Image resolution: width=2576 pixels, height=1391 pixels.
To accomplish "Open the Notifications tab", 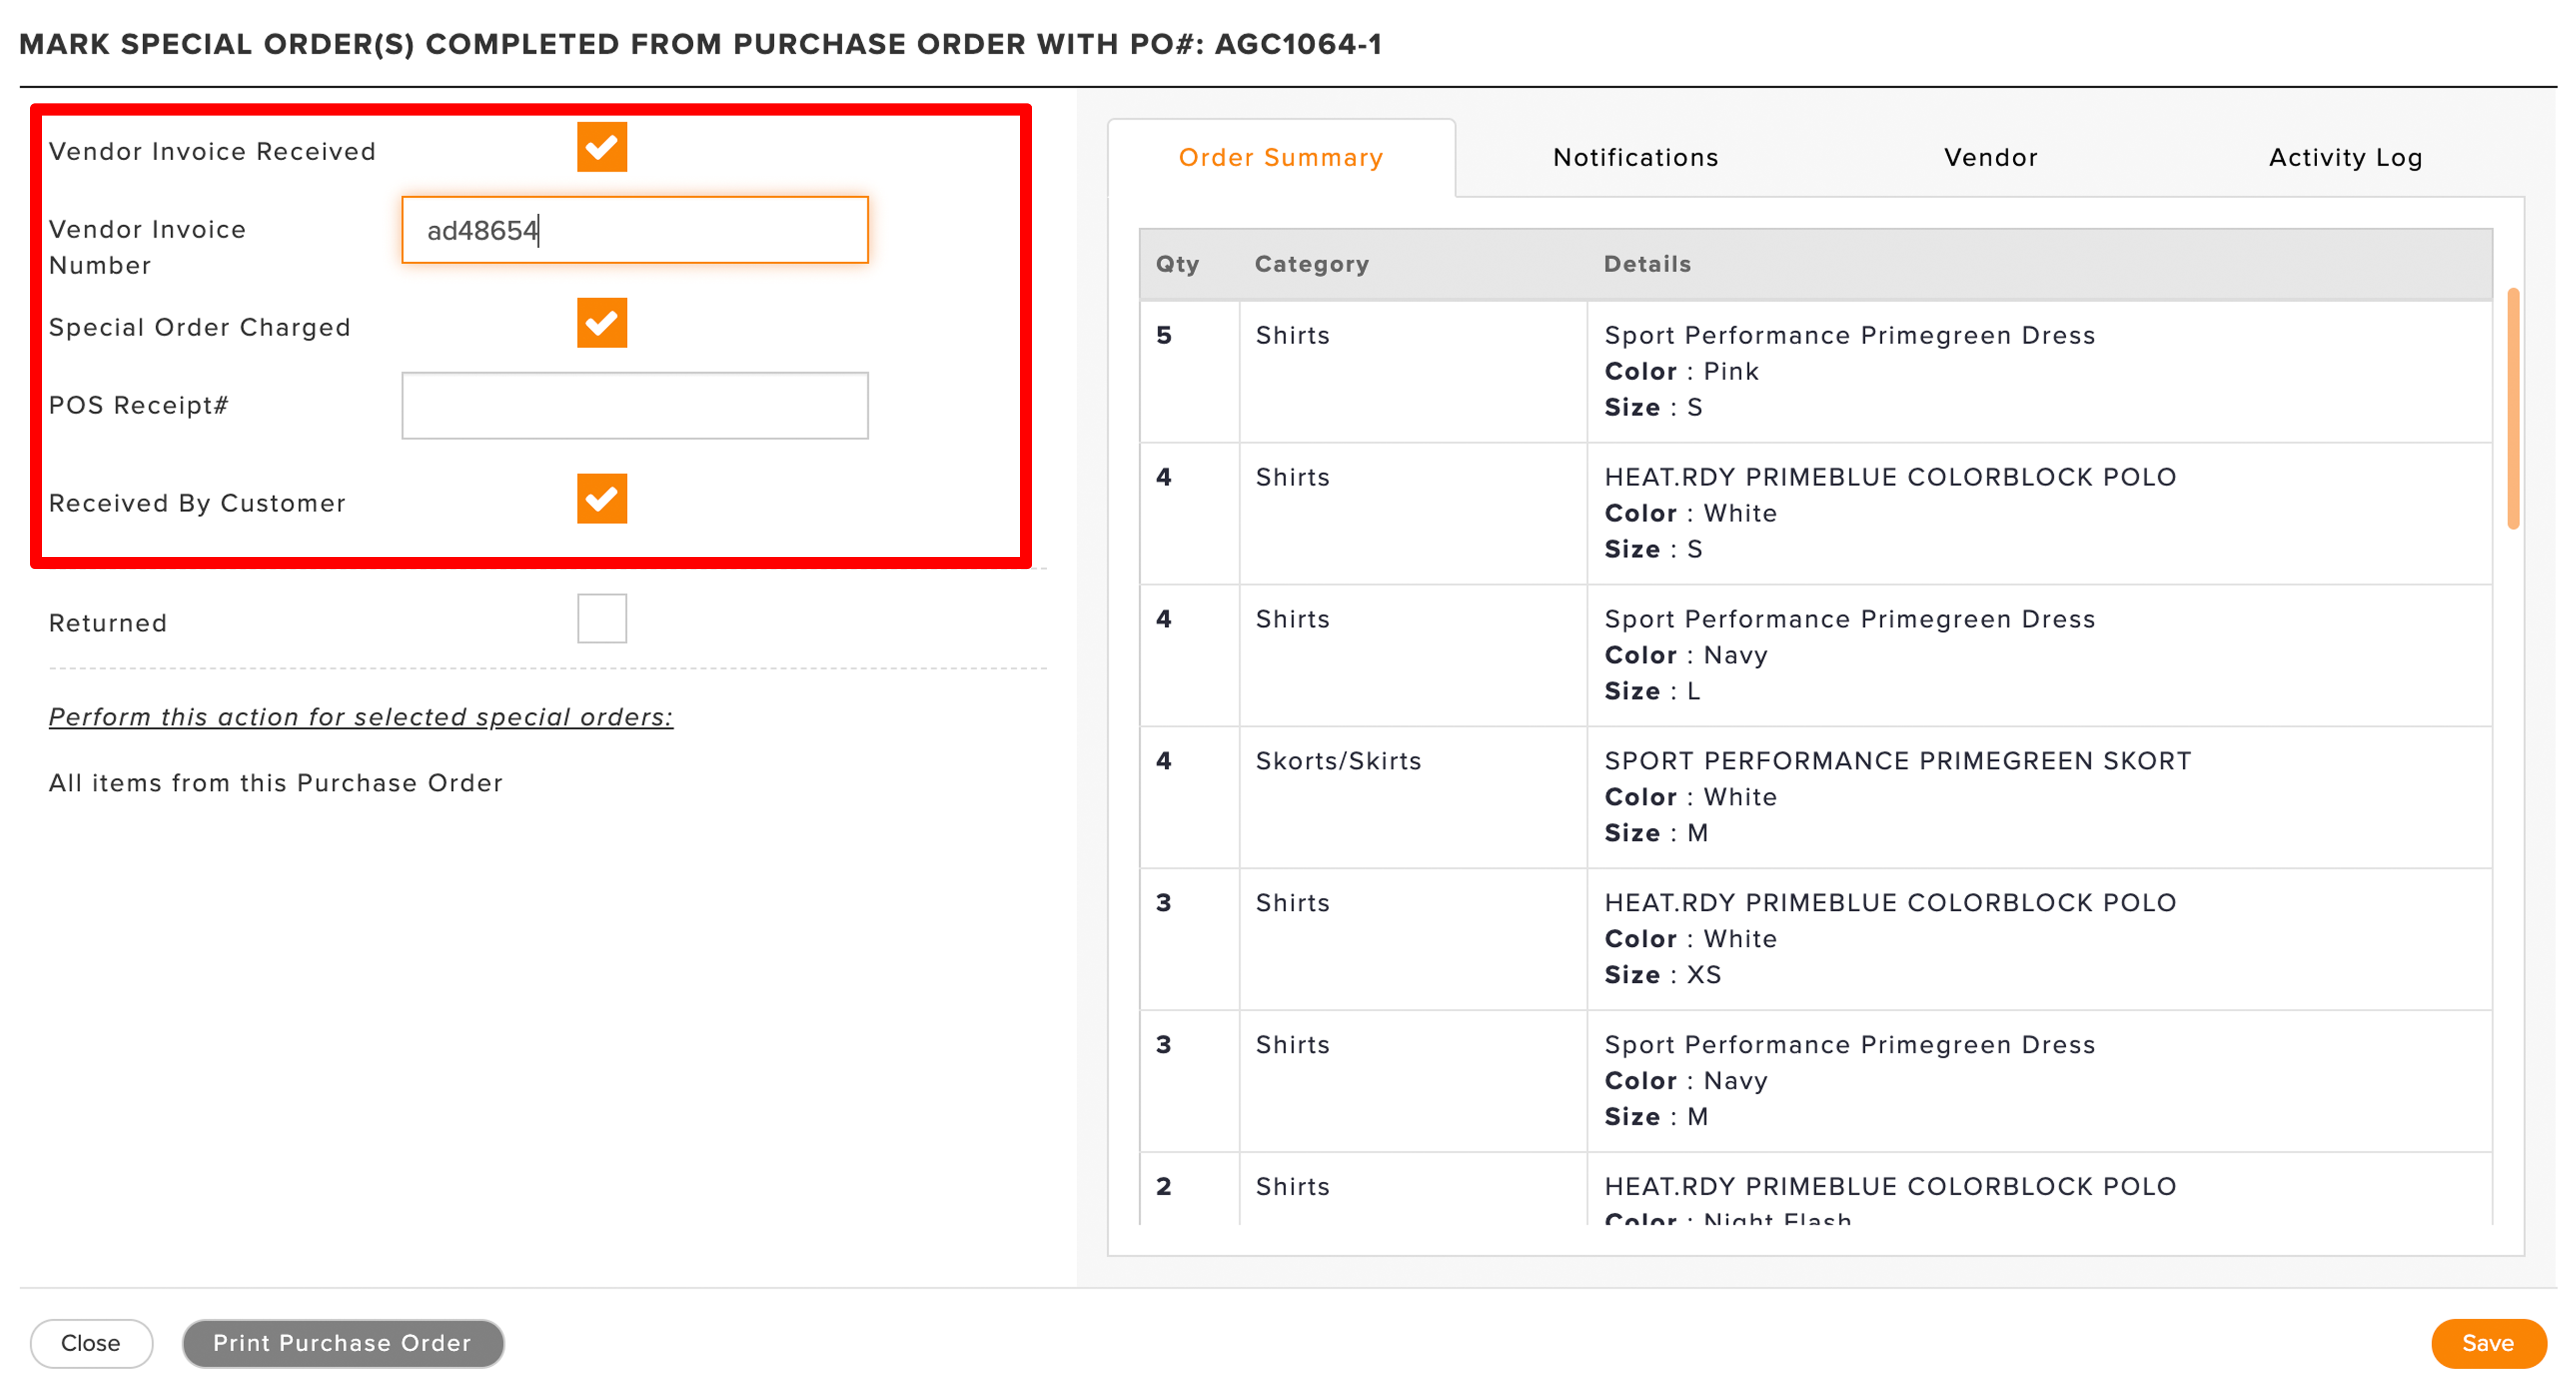I will (x=1636, y=157).
